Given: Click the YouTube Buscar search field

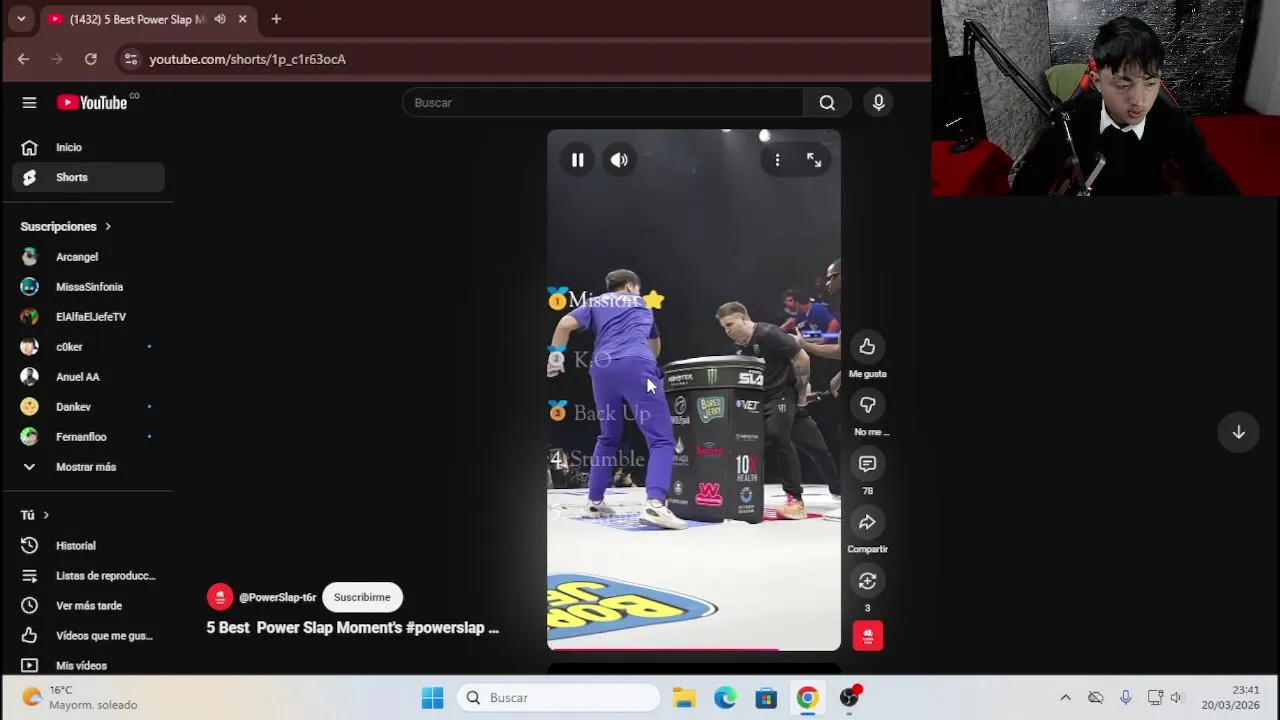Looking at the screenshot, I should (x=603, y=103).
